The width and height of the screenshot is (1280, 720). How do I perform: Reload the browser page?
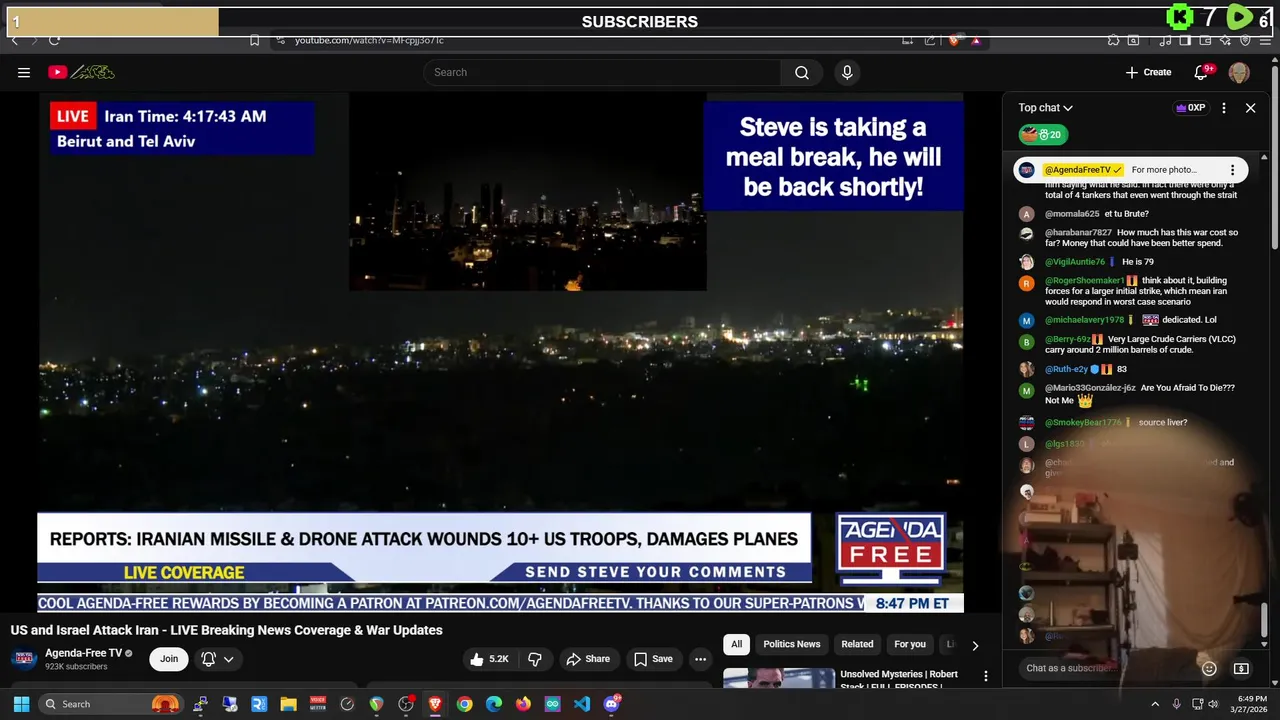coord(54,40)
